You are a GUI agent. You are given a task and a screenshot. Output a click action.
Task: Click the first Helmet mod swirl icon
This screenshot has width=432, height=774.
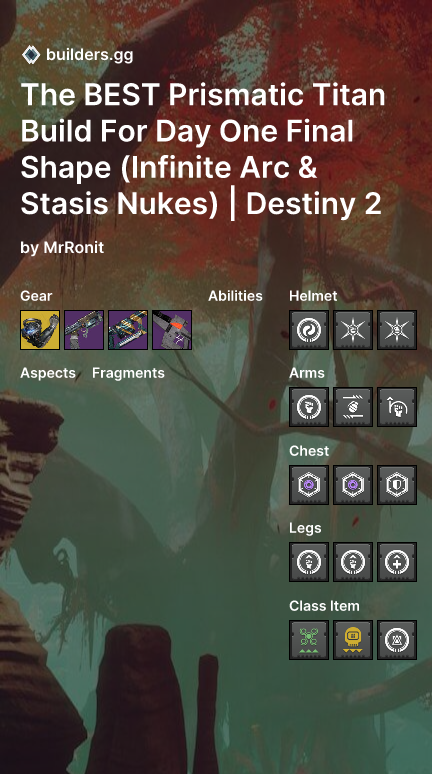click(309, 330)
